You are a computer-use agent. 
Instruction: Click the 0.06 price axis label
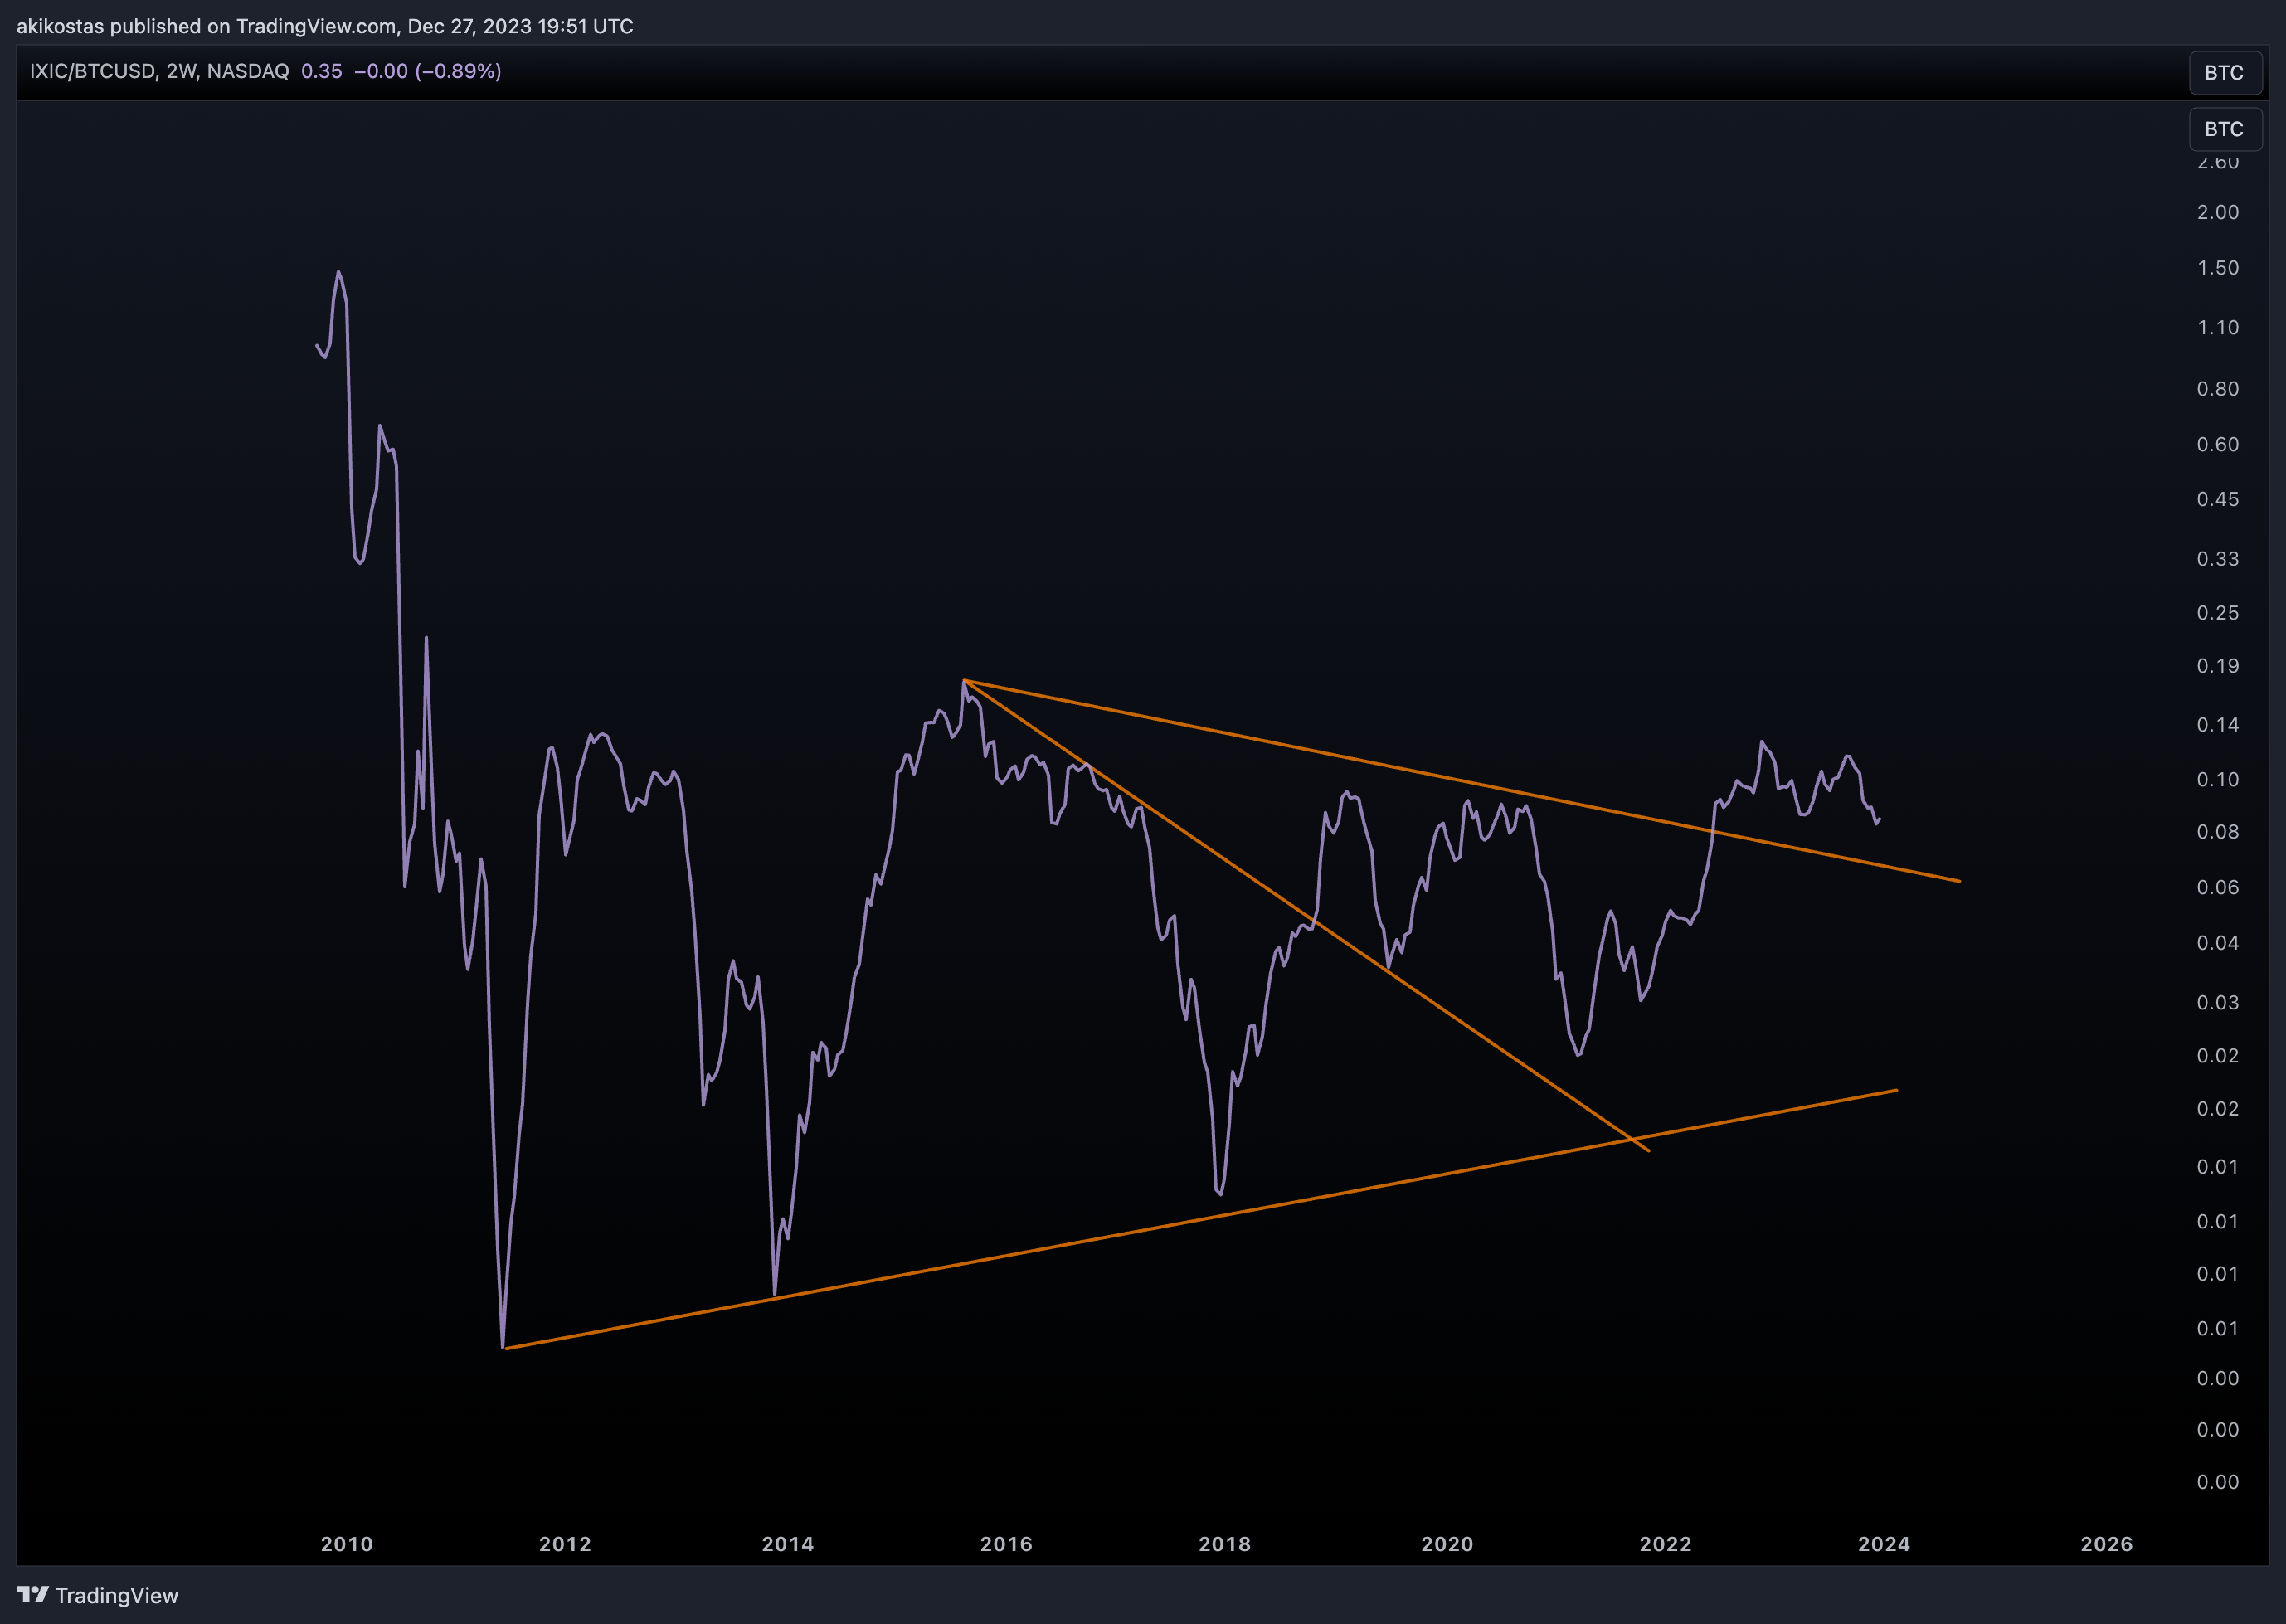2218,888
